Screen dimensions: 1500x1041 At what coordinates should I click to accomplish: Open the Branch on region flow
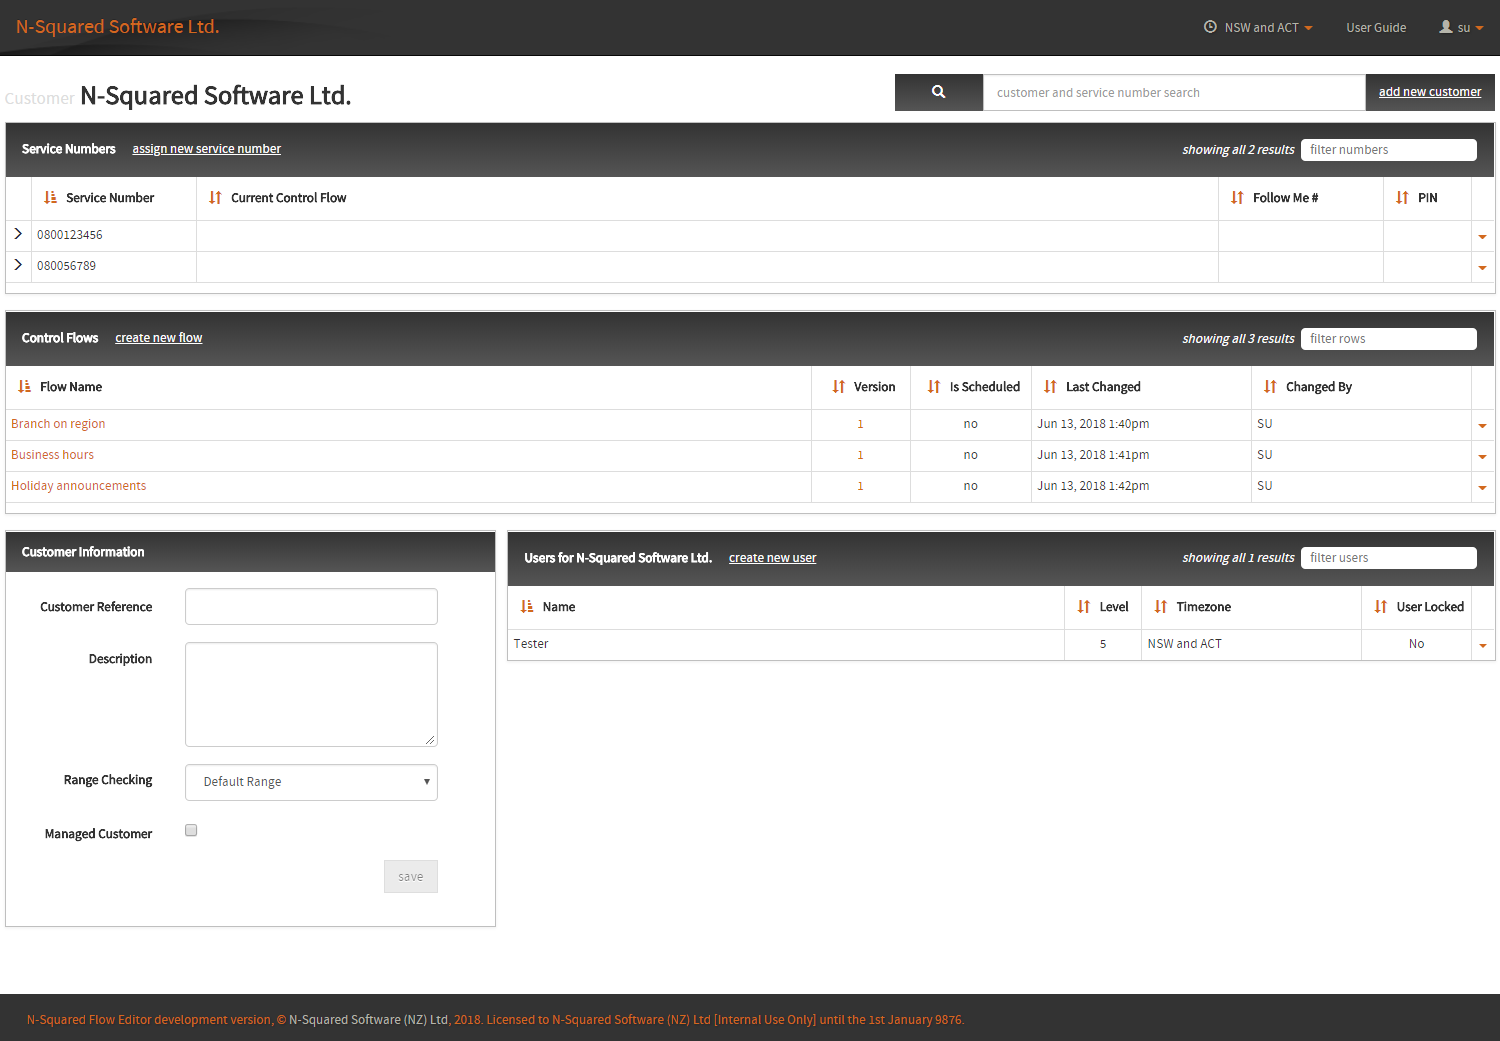(x=58, y=424)
